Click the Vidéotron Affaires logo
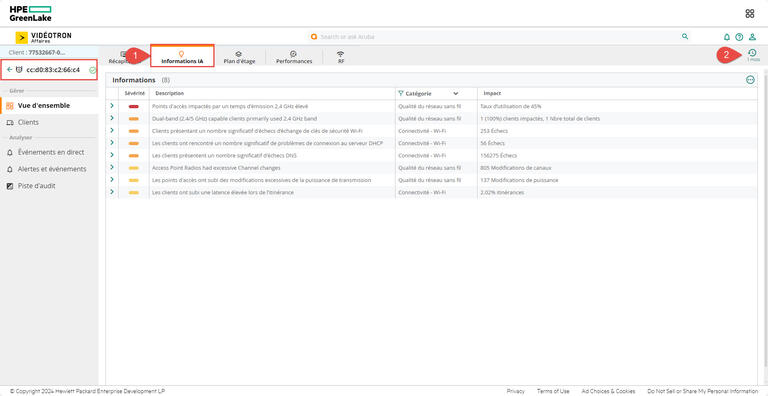The image size is (768, 396). (x=44, y=37)
